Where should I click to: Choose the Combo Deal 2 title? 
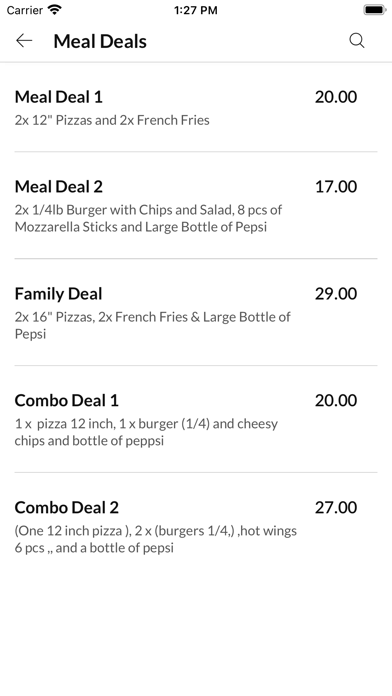pyautogui.click(x=67, y=507)
